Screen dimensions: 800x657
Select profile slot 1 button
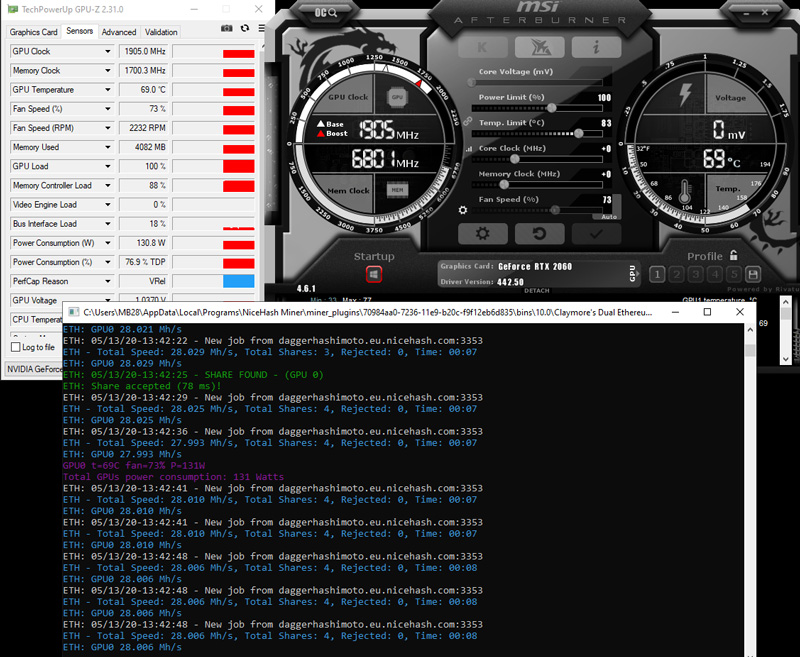(x=657, y=274)
